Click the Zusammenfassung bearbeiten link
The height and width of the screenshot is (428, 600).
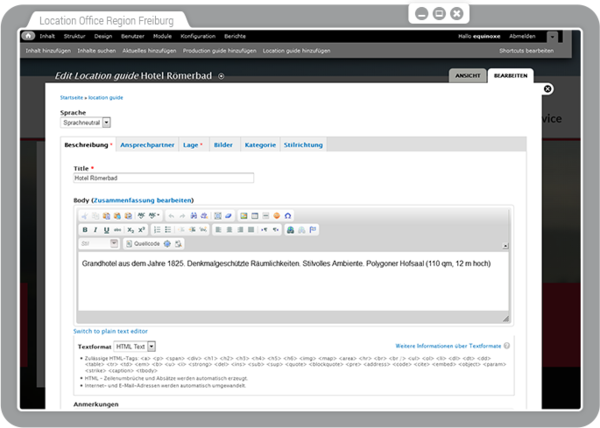[x=143, y=201]
